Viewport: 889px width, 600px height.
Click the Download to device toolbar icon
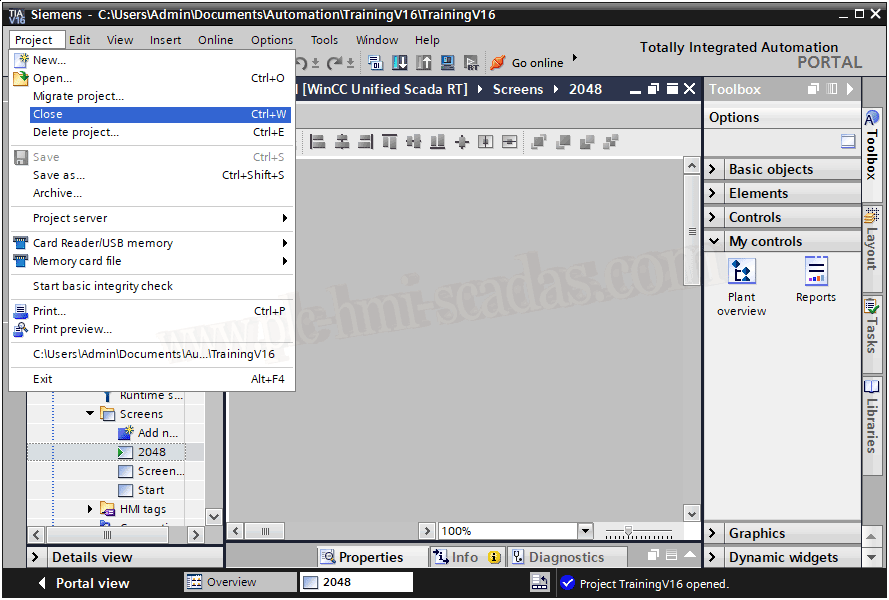400,63
